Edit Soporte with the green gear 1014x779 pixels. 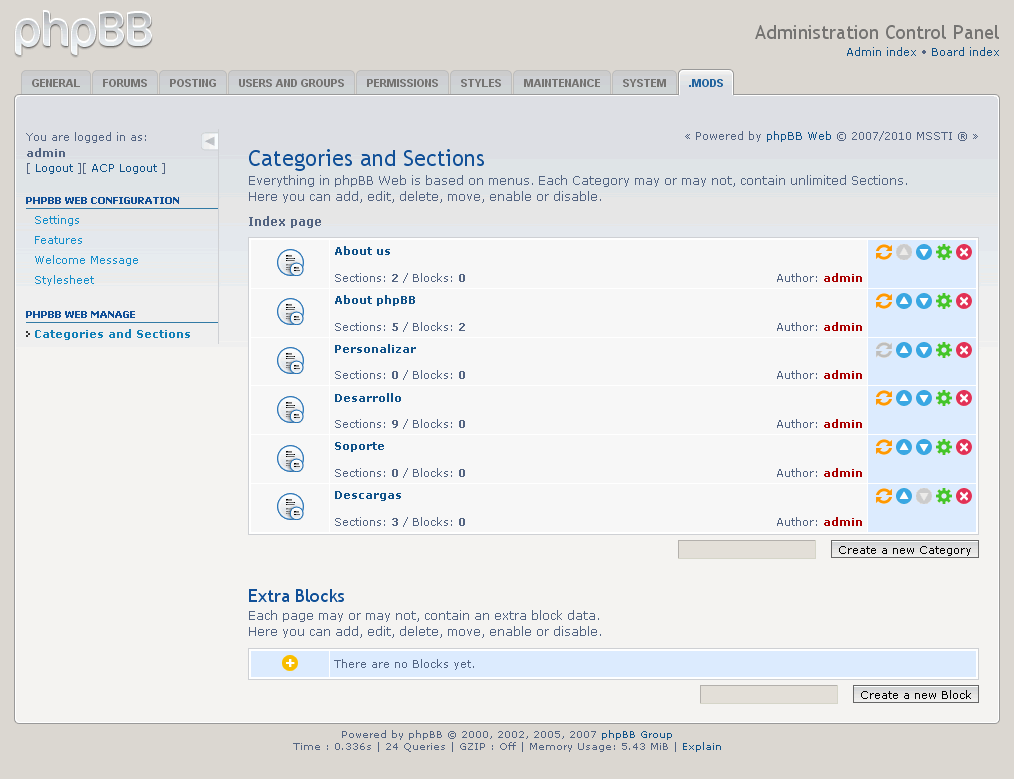pos(944,447)
